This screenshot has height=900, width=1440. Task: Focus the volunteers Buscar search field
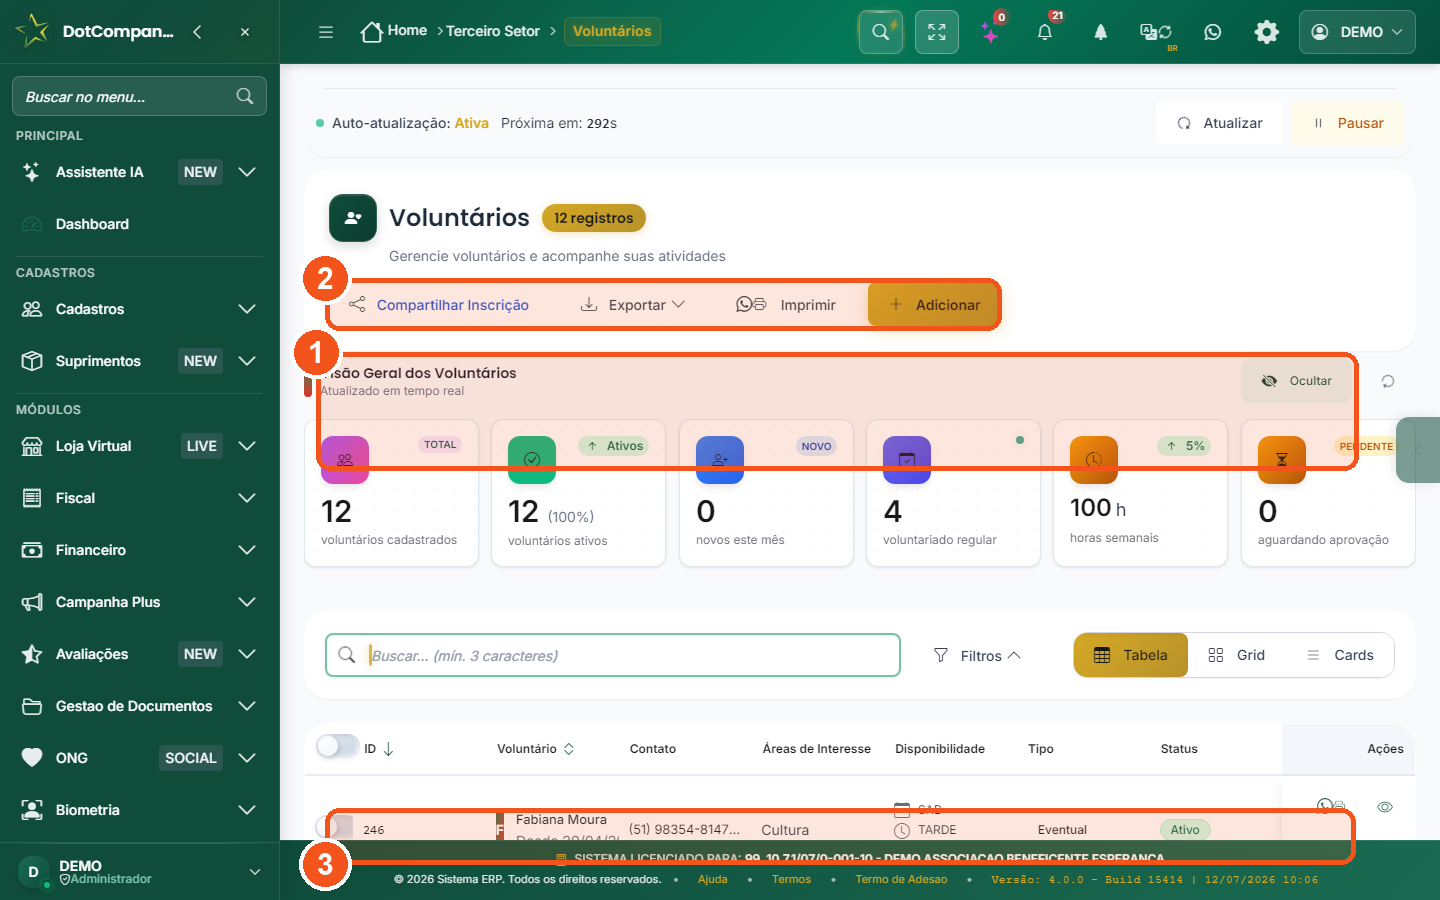(x=613, y=655)
